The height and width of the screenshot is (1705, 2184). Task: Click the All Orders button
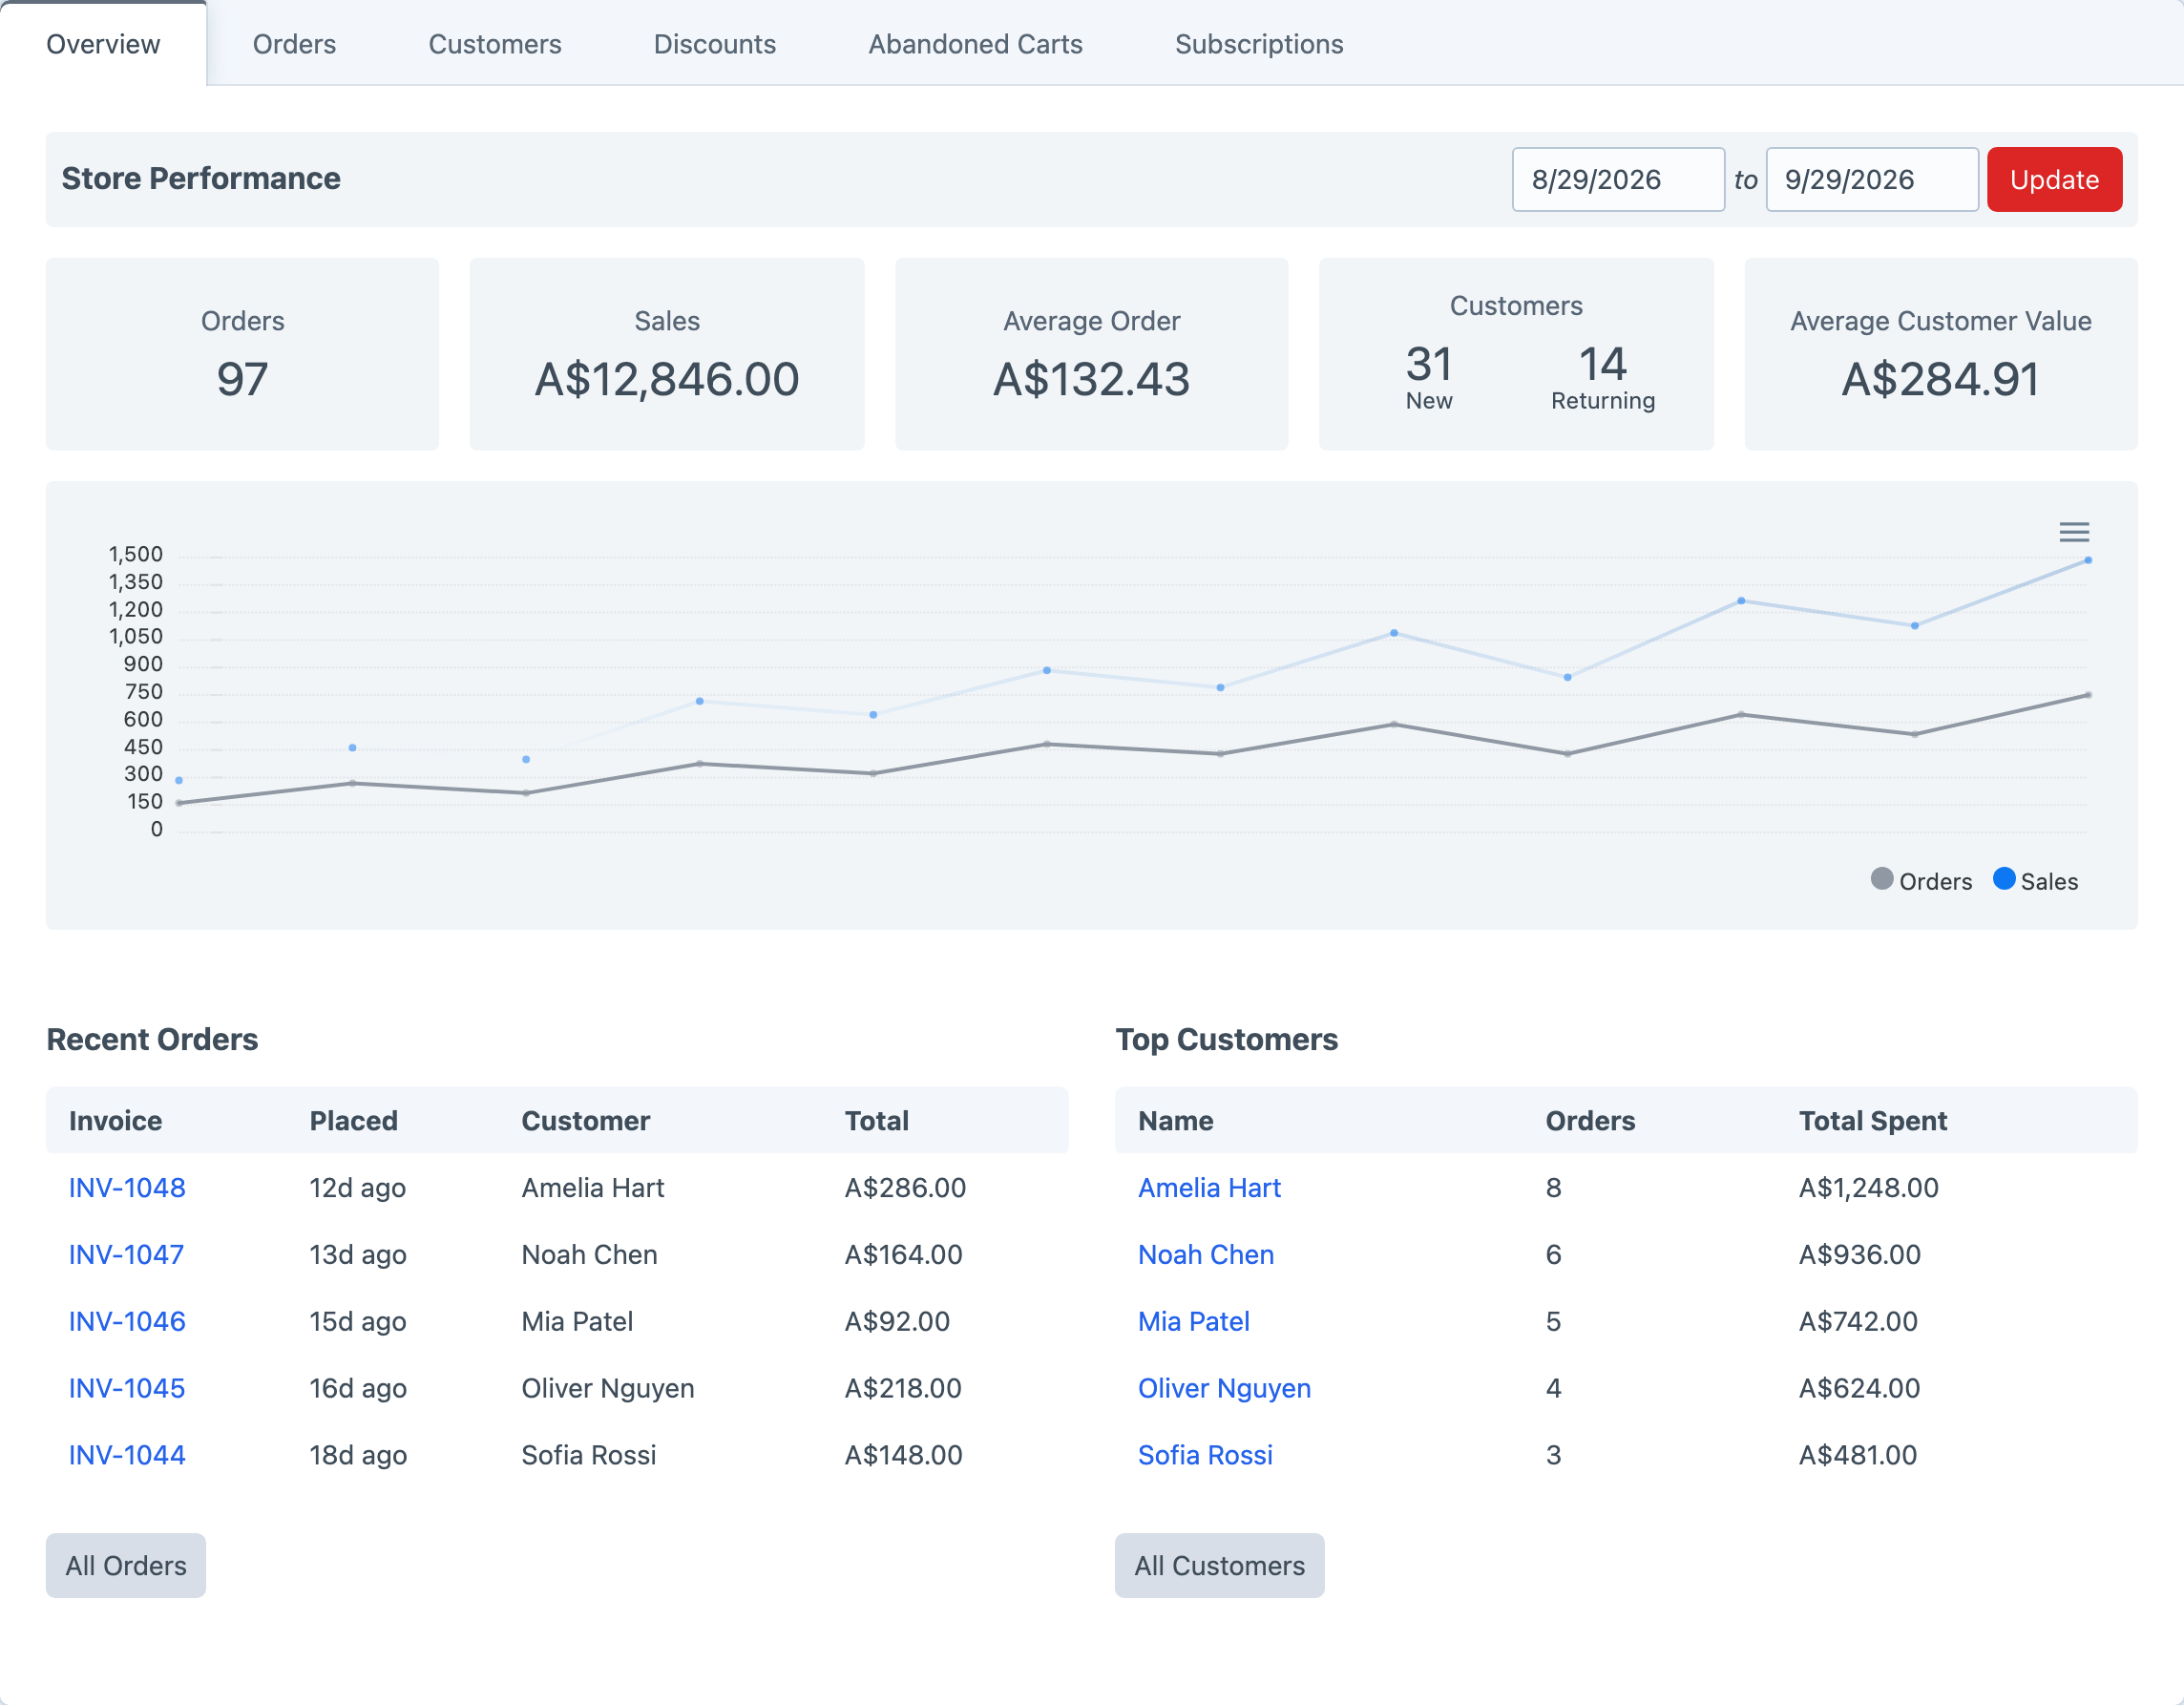tap(126, 1565)
